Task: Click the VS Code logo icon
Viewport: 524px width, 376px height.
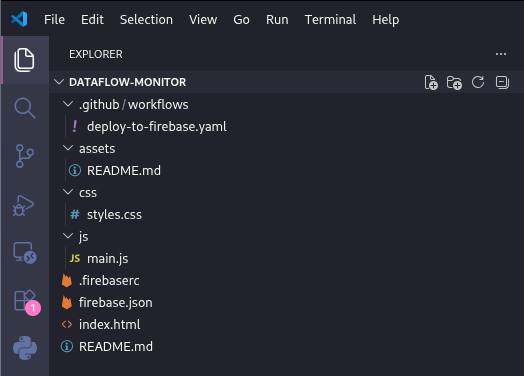Action: (x=19, y=19)
